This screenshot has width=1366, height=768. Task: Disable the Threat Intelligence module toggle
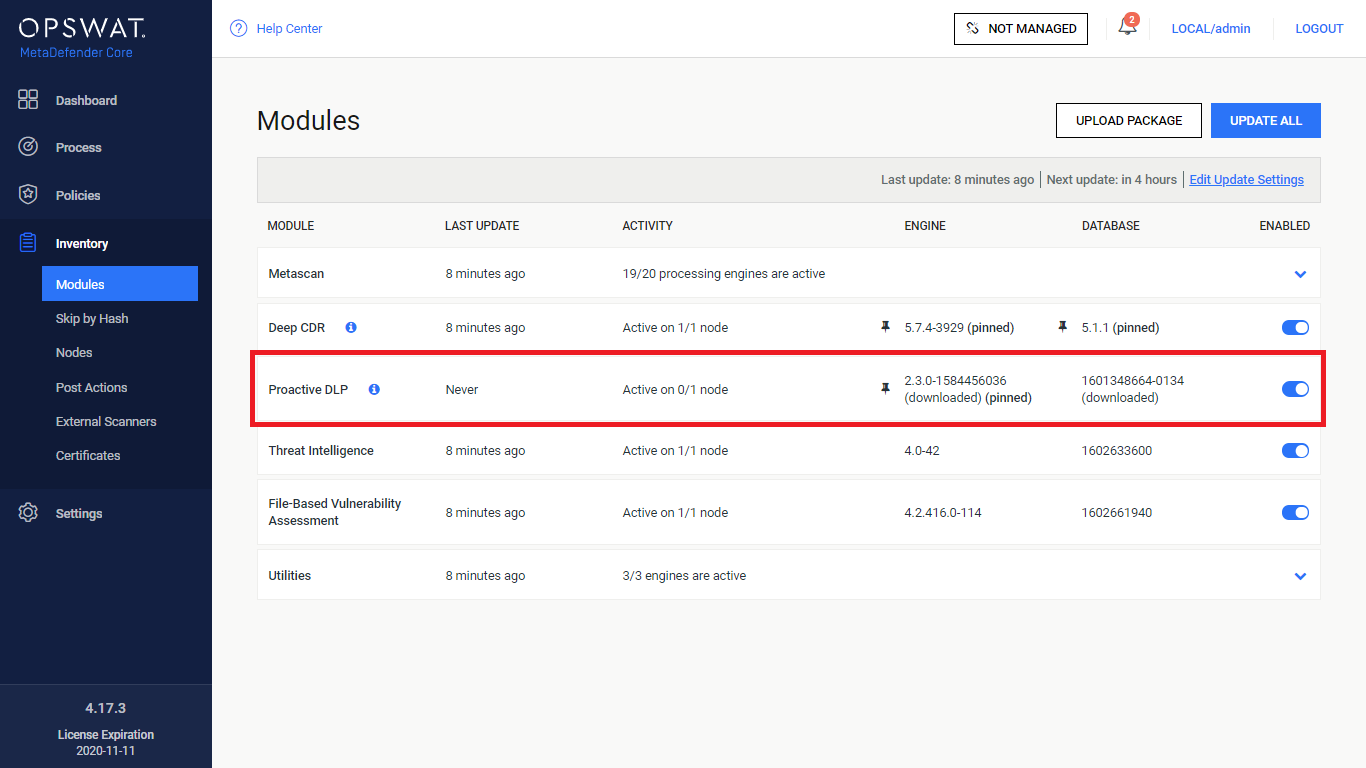[1295, 451]
